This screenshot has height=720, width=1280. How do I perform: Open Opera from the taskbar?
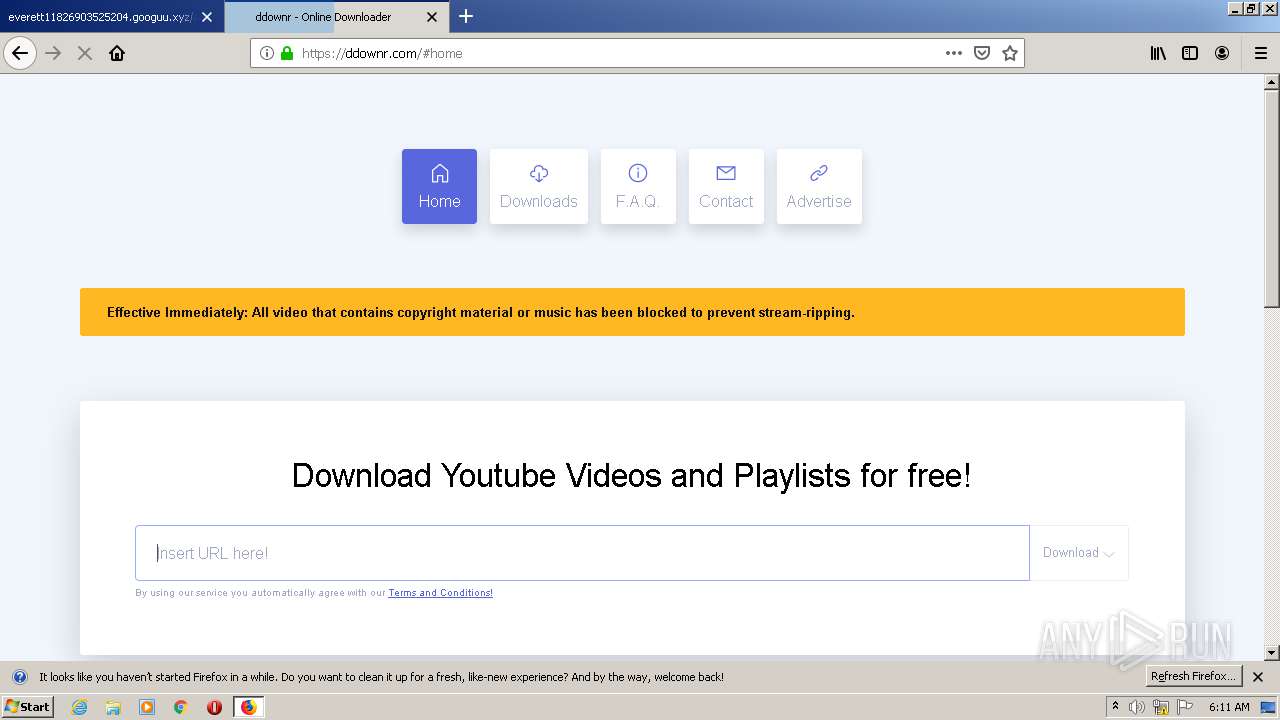tap(214, 707)
